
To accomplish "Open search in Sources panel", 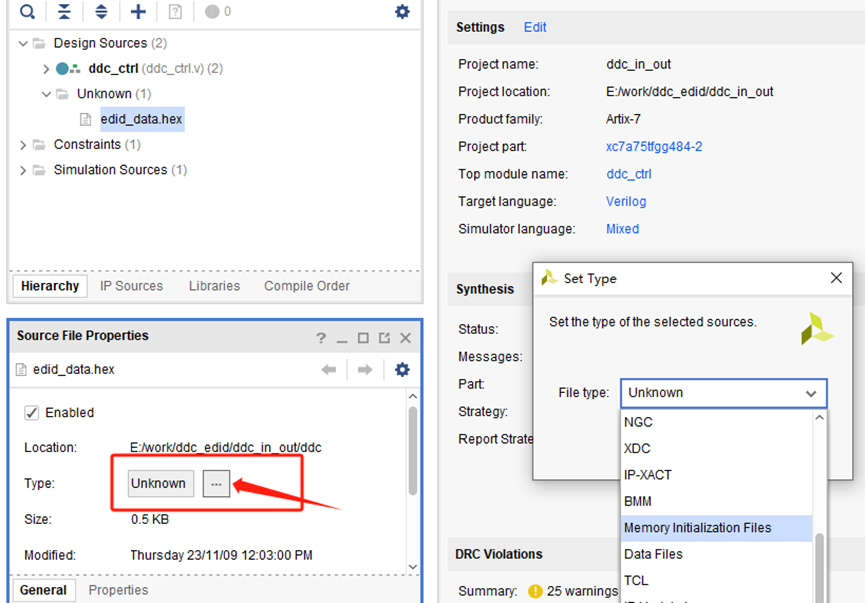I will tap(27, 12).
